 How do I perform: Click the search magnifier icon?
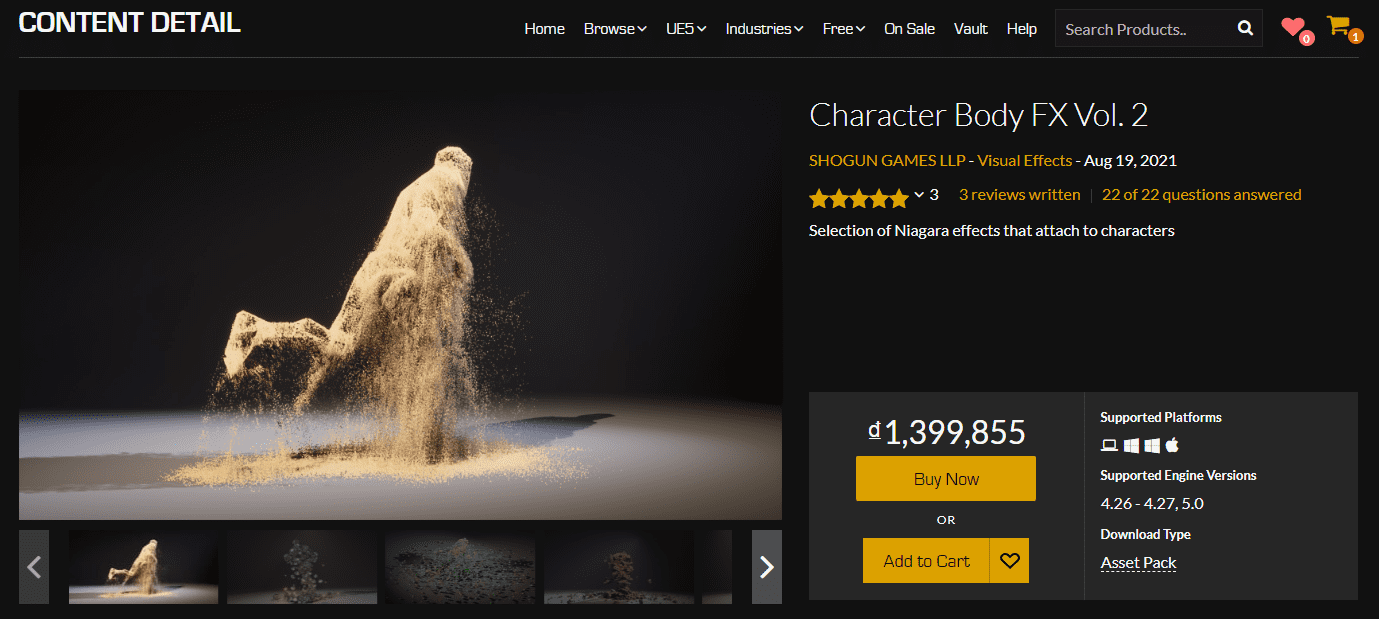coord(1245,28)
